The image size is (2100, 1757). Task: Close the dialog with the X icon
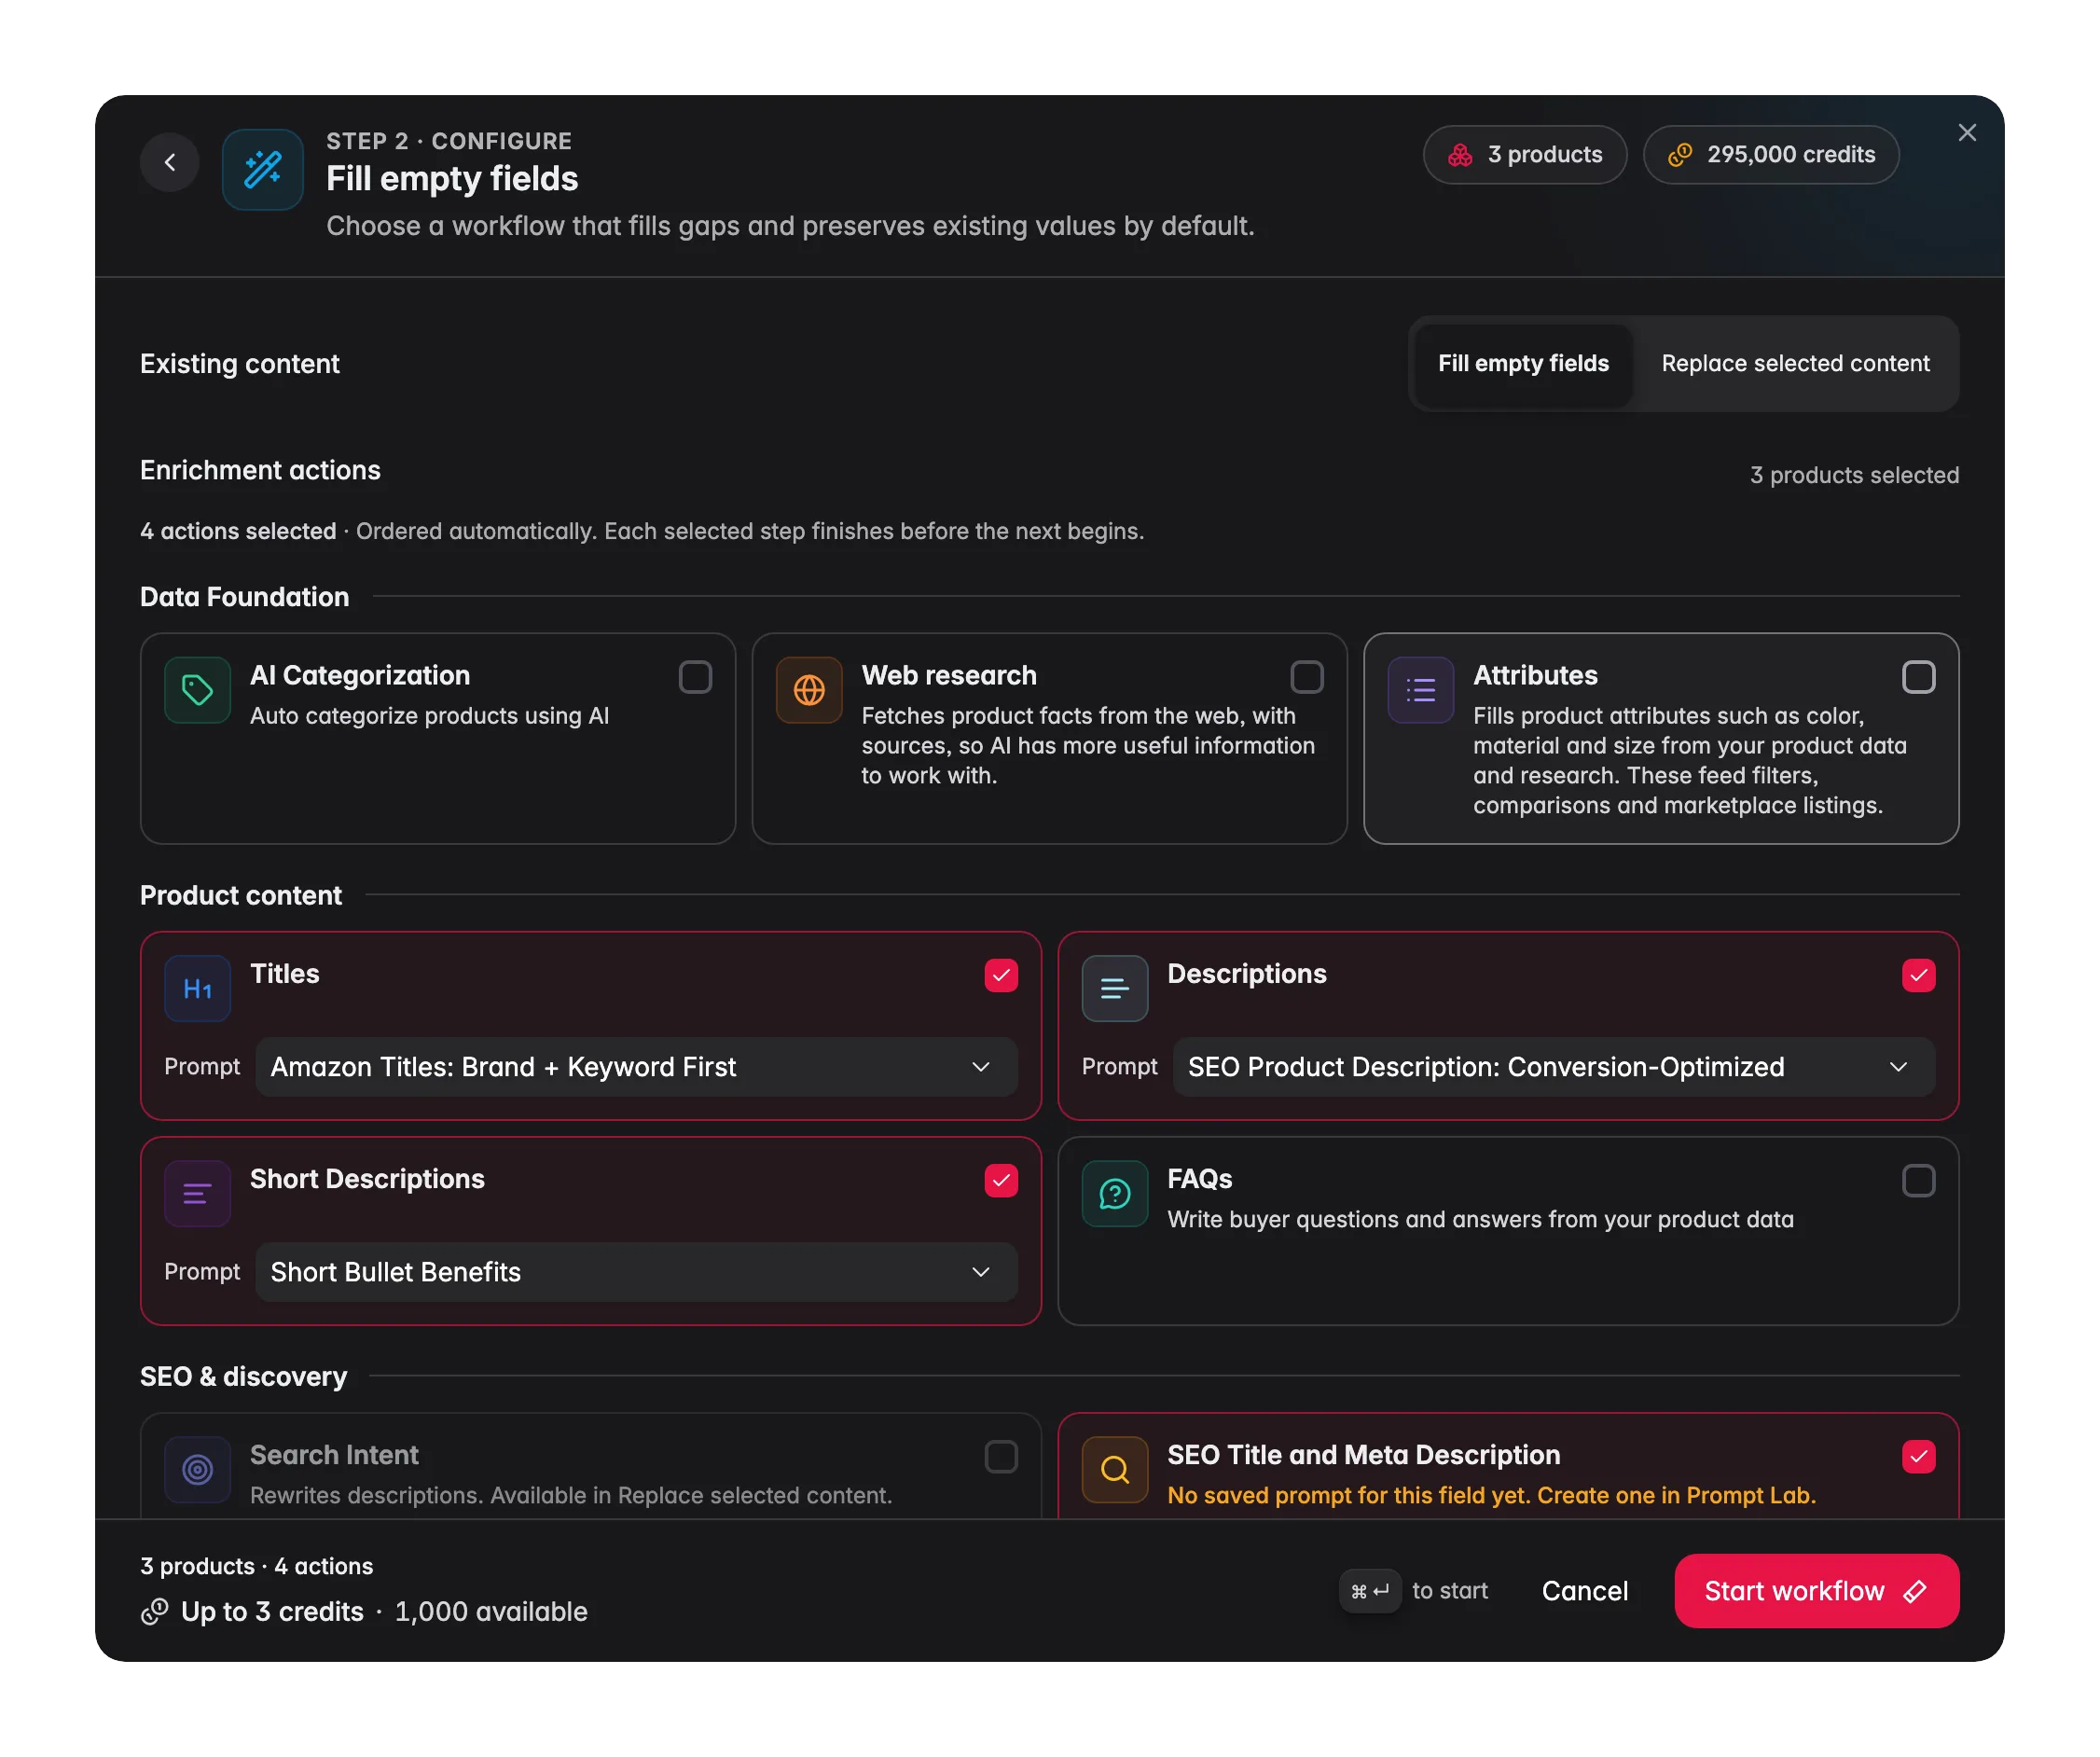coord(1967,133)
